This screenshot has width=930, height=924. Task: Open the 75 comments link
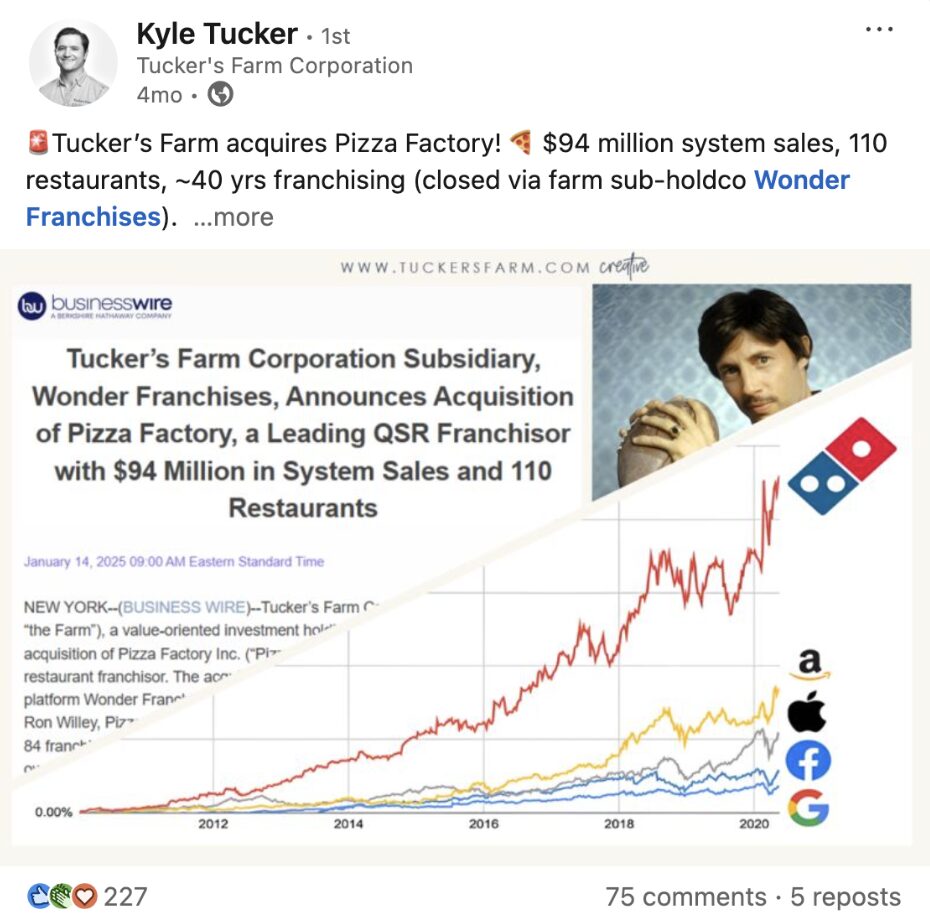point(686,897)
